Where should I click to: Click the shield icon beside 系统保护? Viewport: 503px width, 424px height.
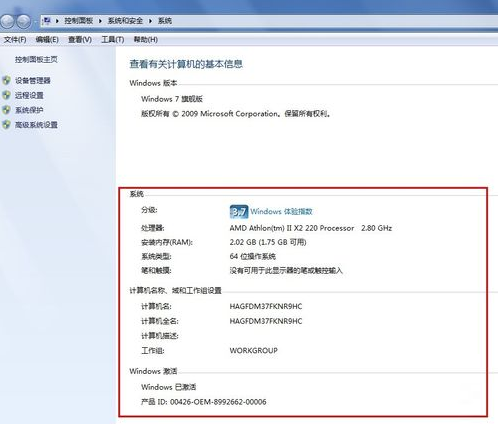6,110
